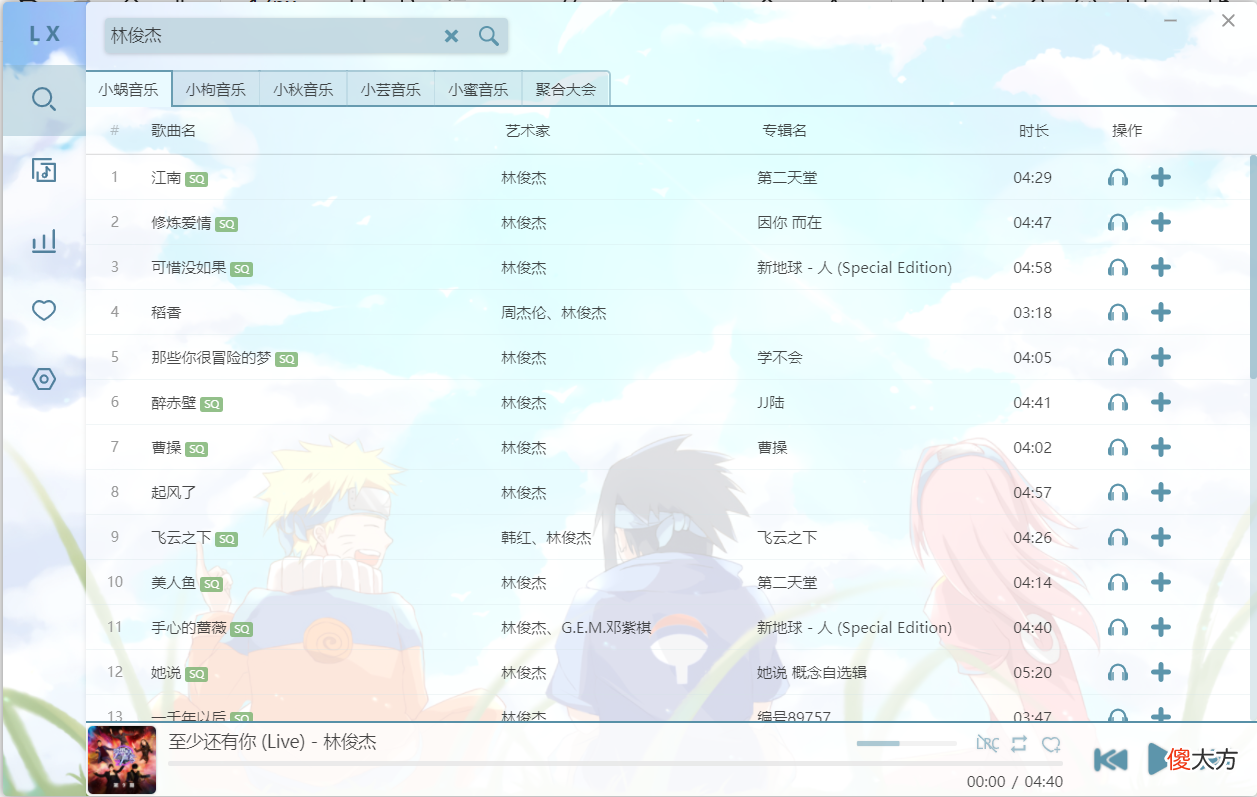The height and width of the screenshot is (797, 1257).
Task: Play 稻香 with headphone icon
Action: coord(1118,313)
